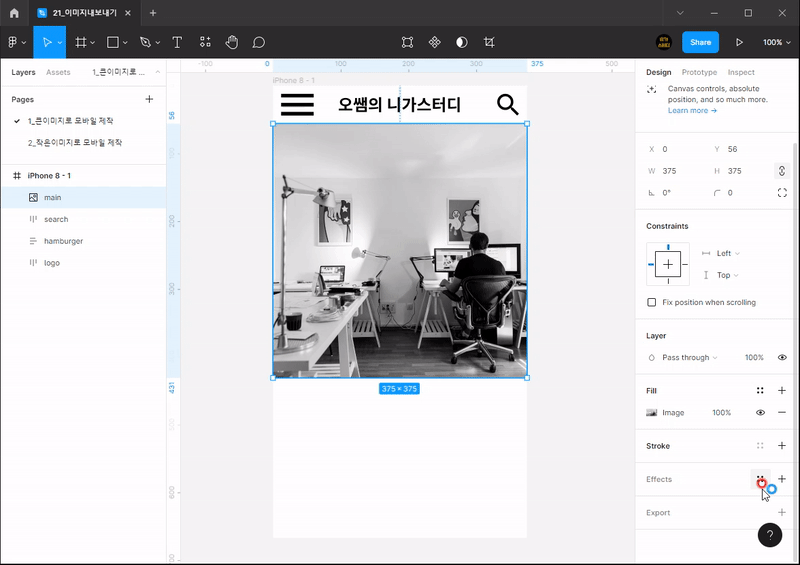Click Edit object icon in toolbar
The width and height of the screenshot is (800, 565).
click(407, 42)
